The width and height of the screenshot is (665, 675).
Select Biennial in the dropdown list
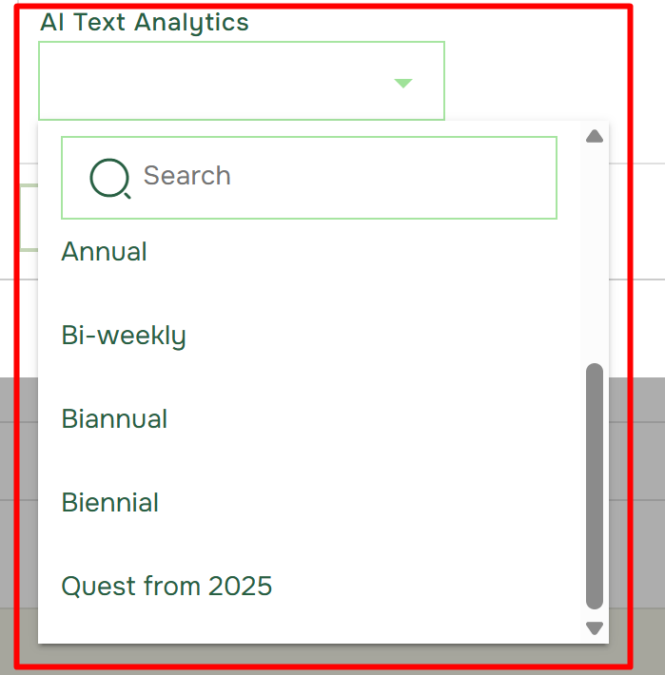pos(309,502)
